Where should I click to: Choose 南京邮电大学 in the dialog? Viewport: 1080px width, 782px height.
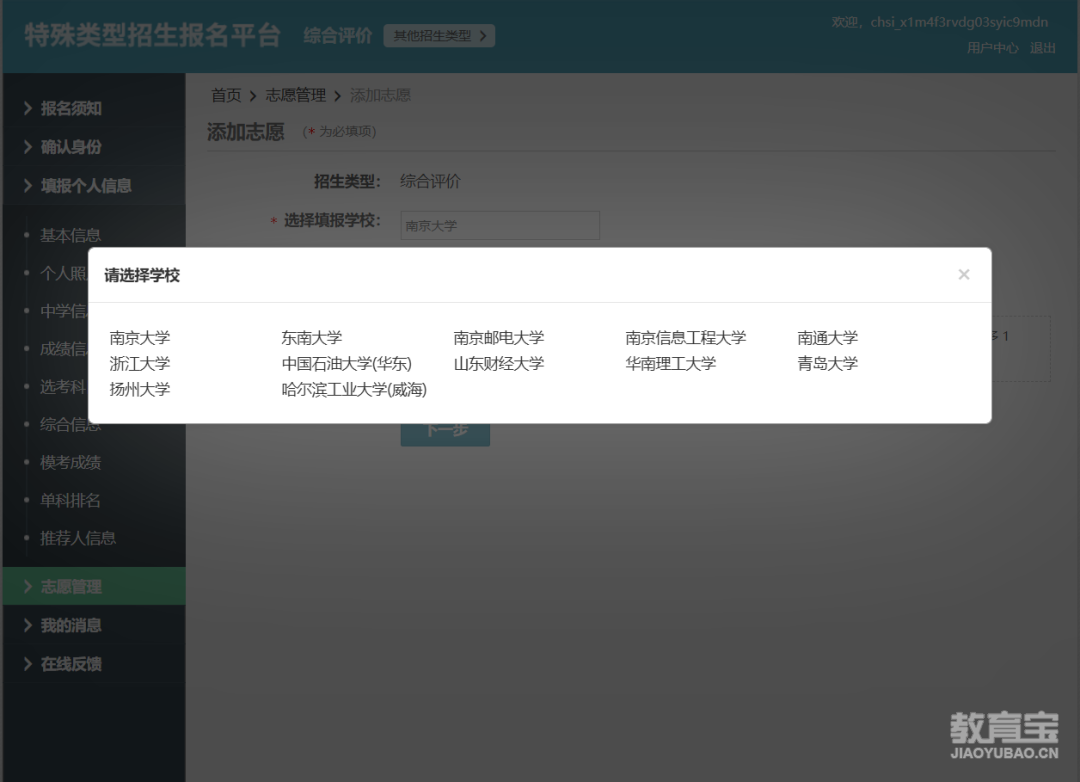click(499, 338)
